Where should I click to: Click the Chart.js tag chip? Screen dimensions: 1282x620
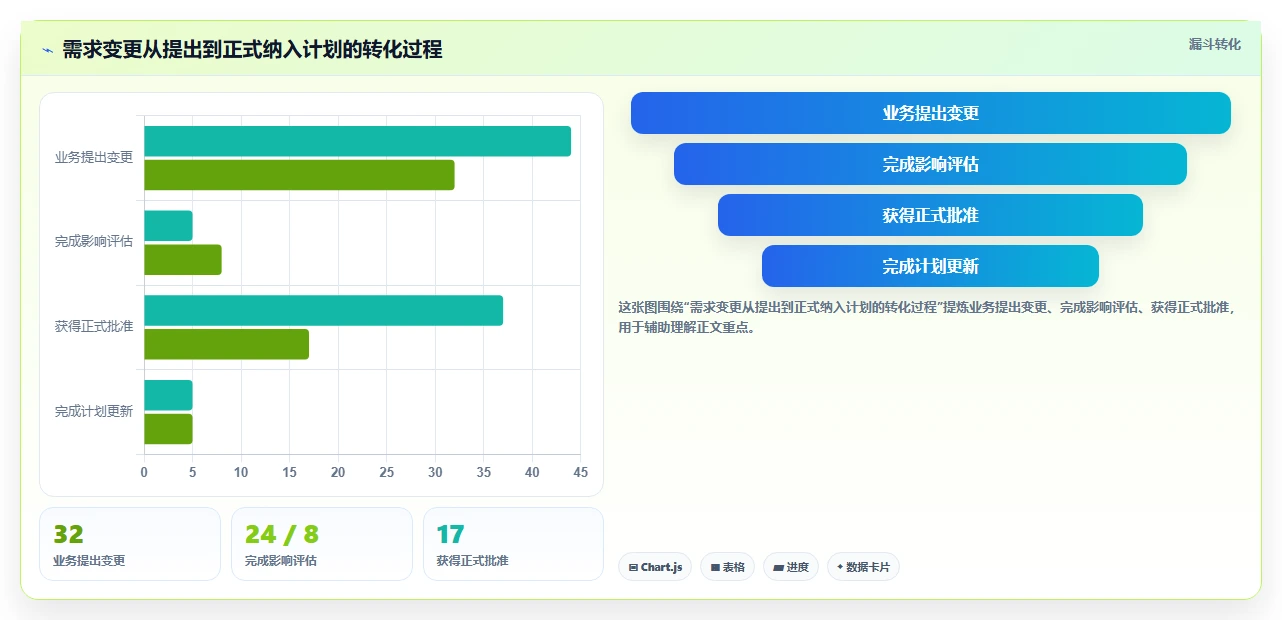pos(655,567)
